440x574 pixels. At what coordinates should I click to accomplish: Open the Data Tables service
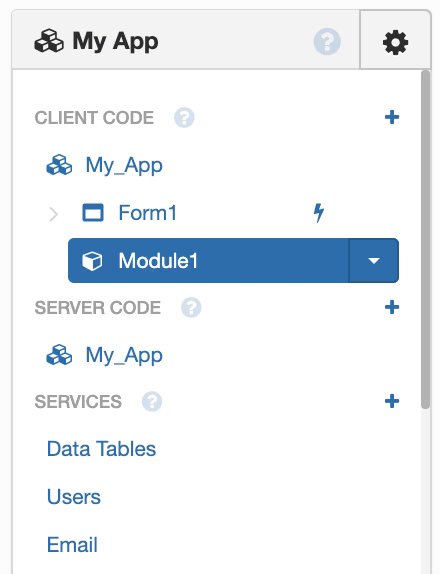[101, 449]
